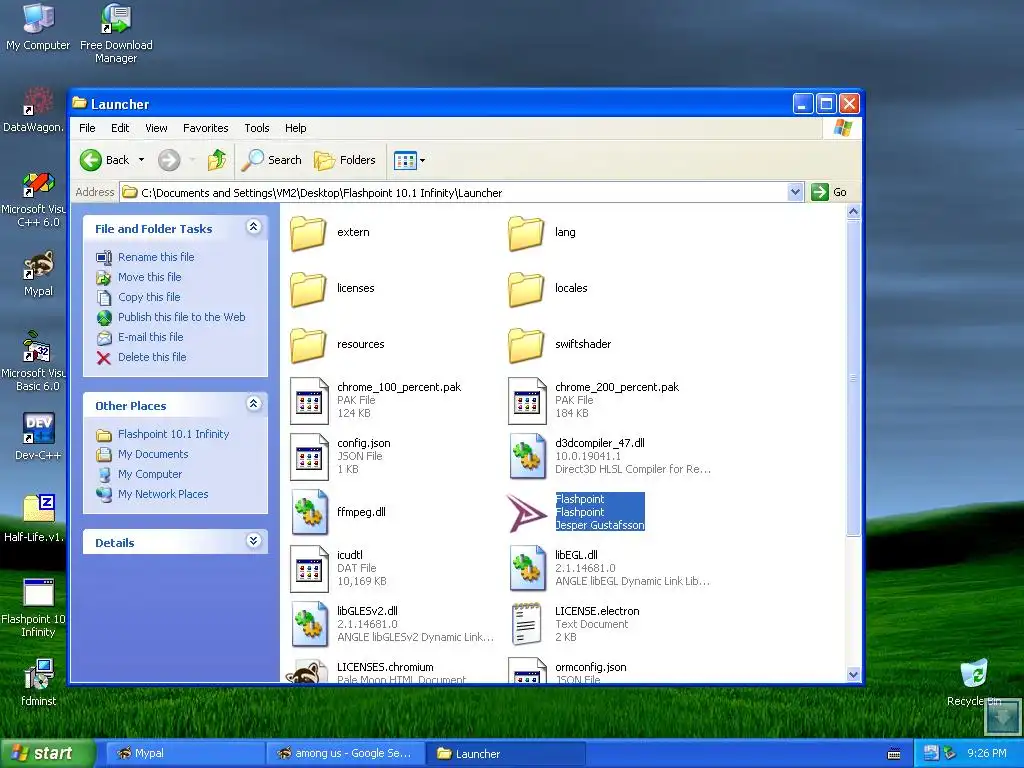Select the libGLESv2.dll file icon
Viewport: 1024px width, 768px height.
(310, 625)
